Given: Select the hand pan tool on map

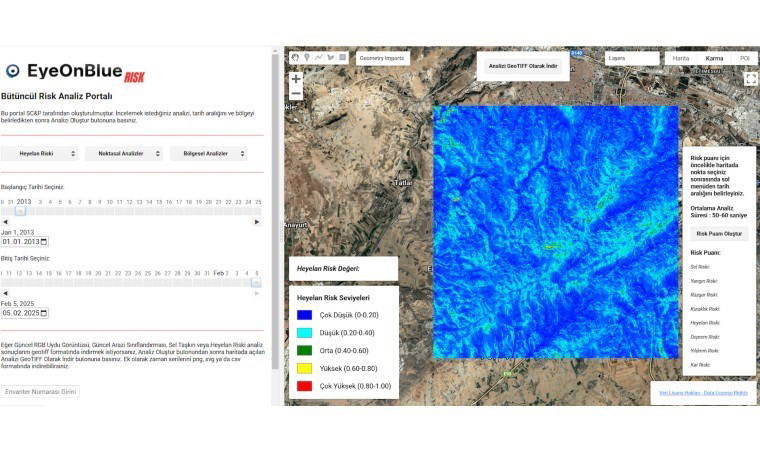Looking at the screenshot, I should click(295, 58).
